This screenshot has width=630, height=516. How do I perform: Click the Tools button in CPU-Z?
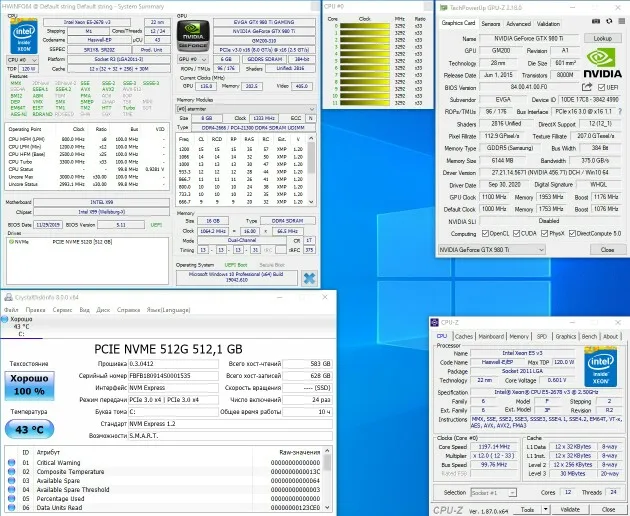pyautogui.click(x=527, y=510)
